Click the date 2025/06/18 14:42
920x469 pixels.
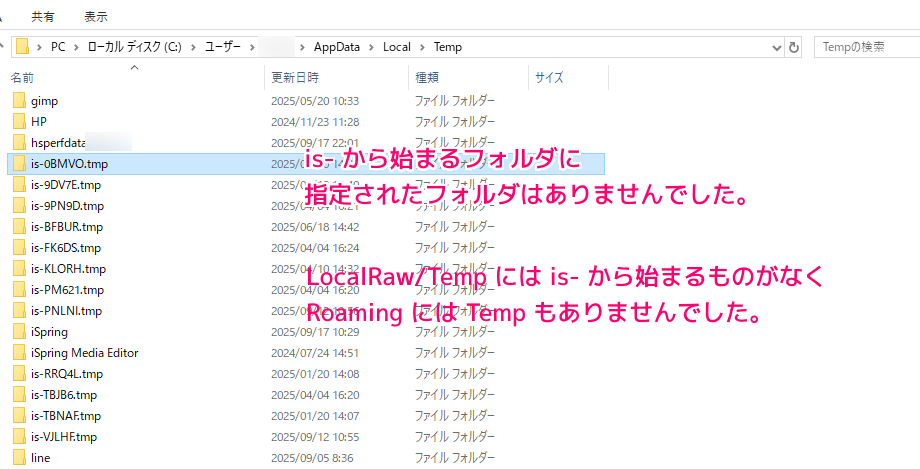tap(315, 227)
